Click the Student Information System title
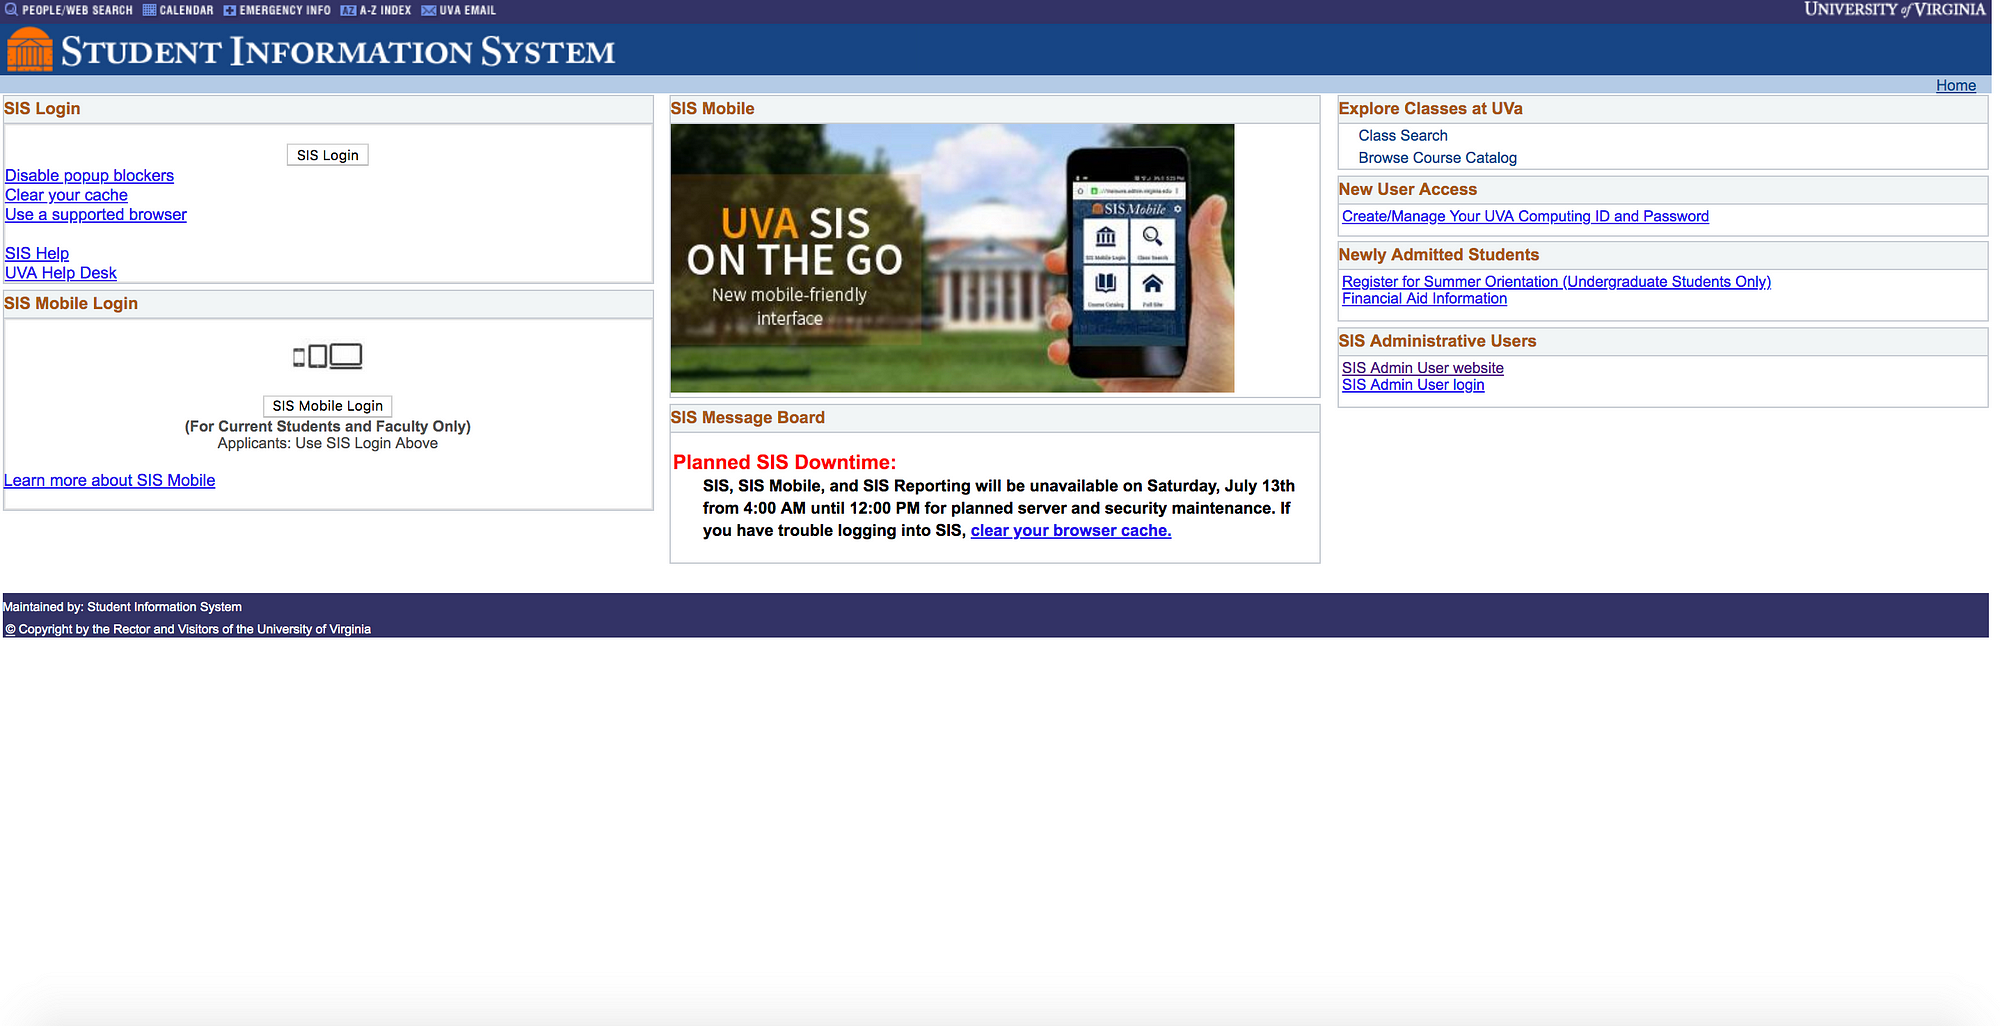Screen dimensions: 2000x1026 338,51
